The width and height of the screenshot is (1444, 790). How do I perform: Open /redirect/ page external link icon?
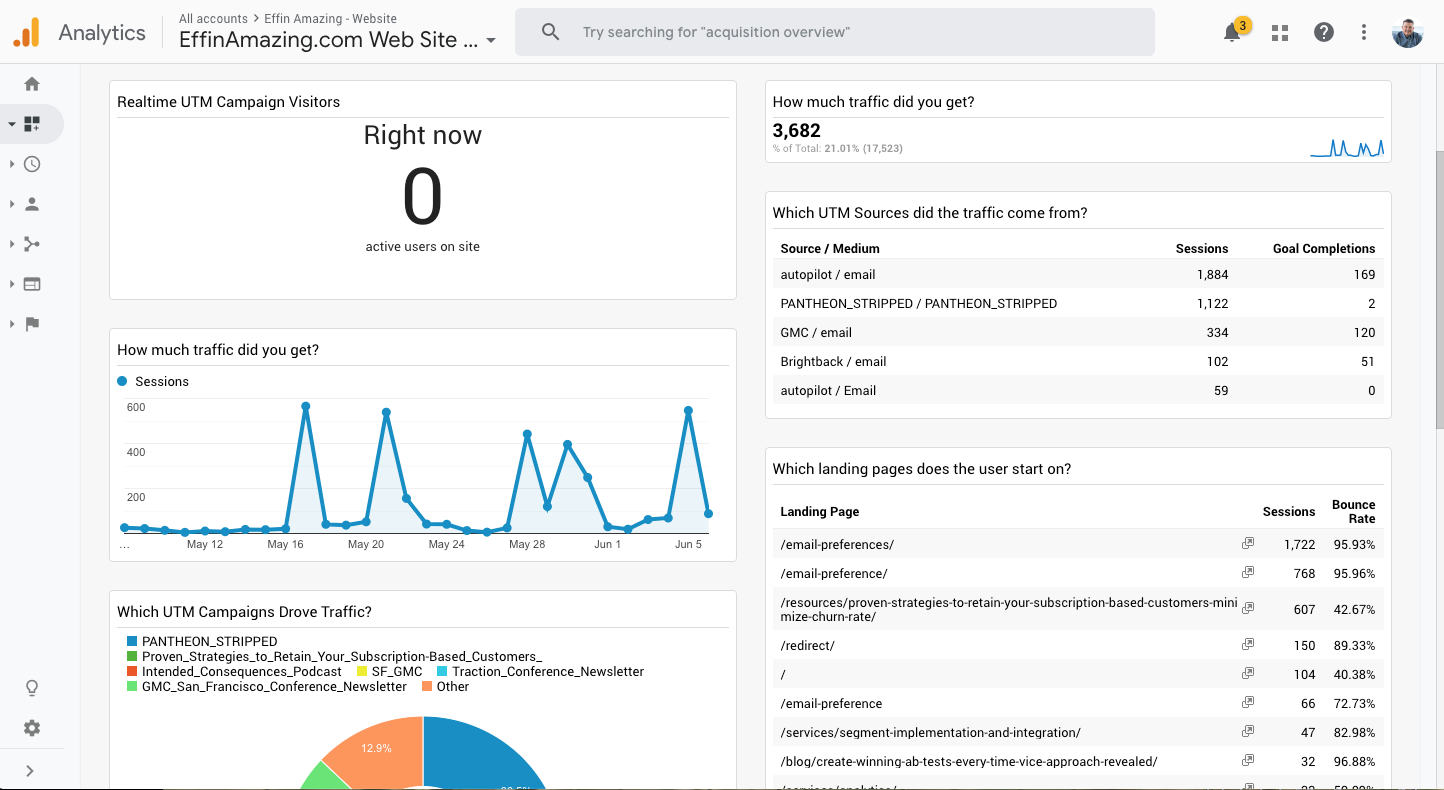click(x=1248, y=645)
